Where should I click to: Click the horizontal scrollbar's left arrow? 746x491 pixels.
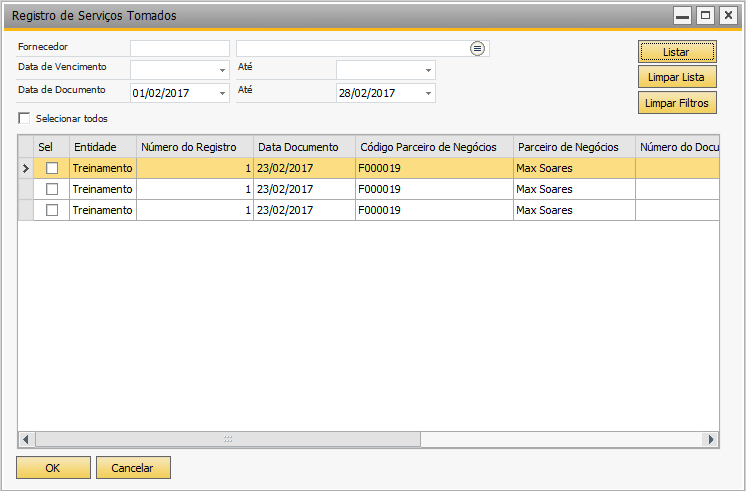click(x=26, y=439)
